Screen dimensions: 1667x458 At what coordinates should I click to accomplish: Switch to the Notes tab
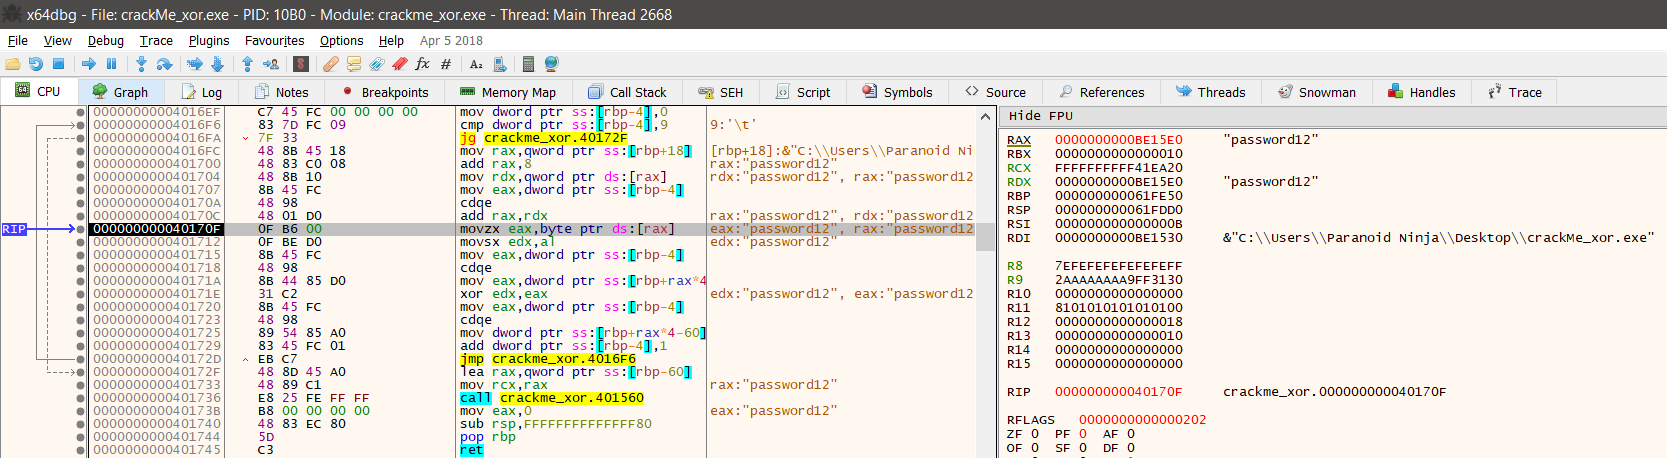coord(282,92)
